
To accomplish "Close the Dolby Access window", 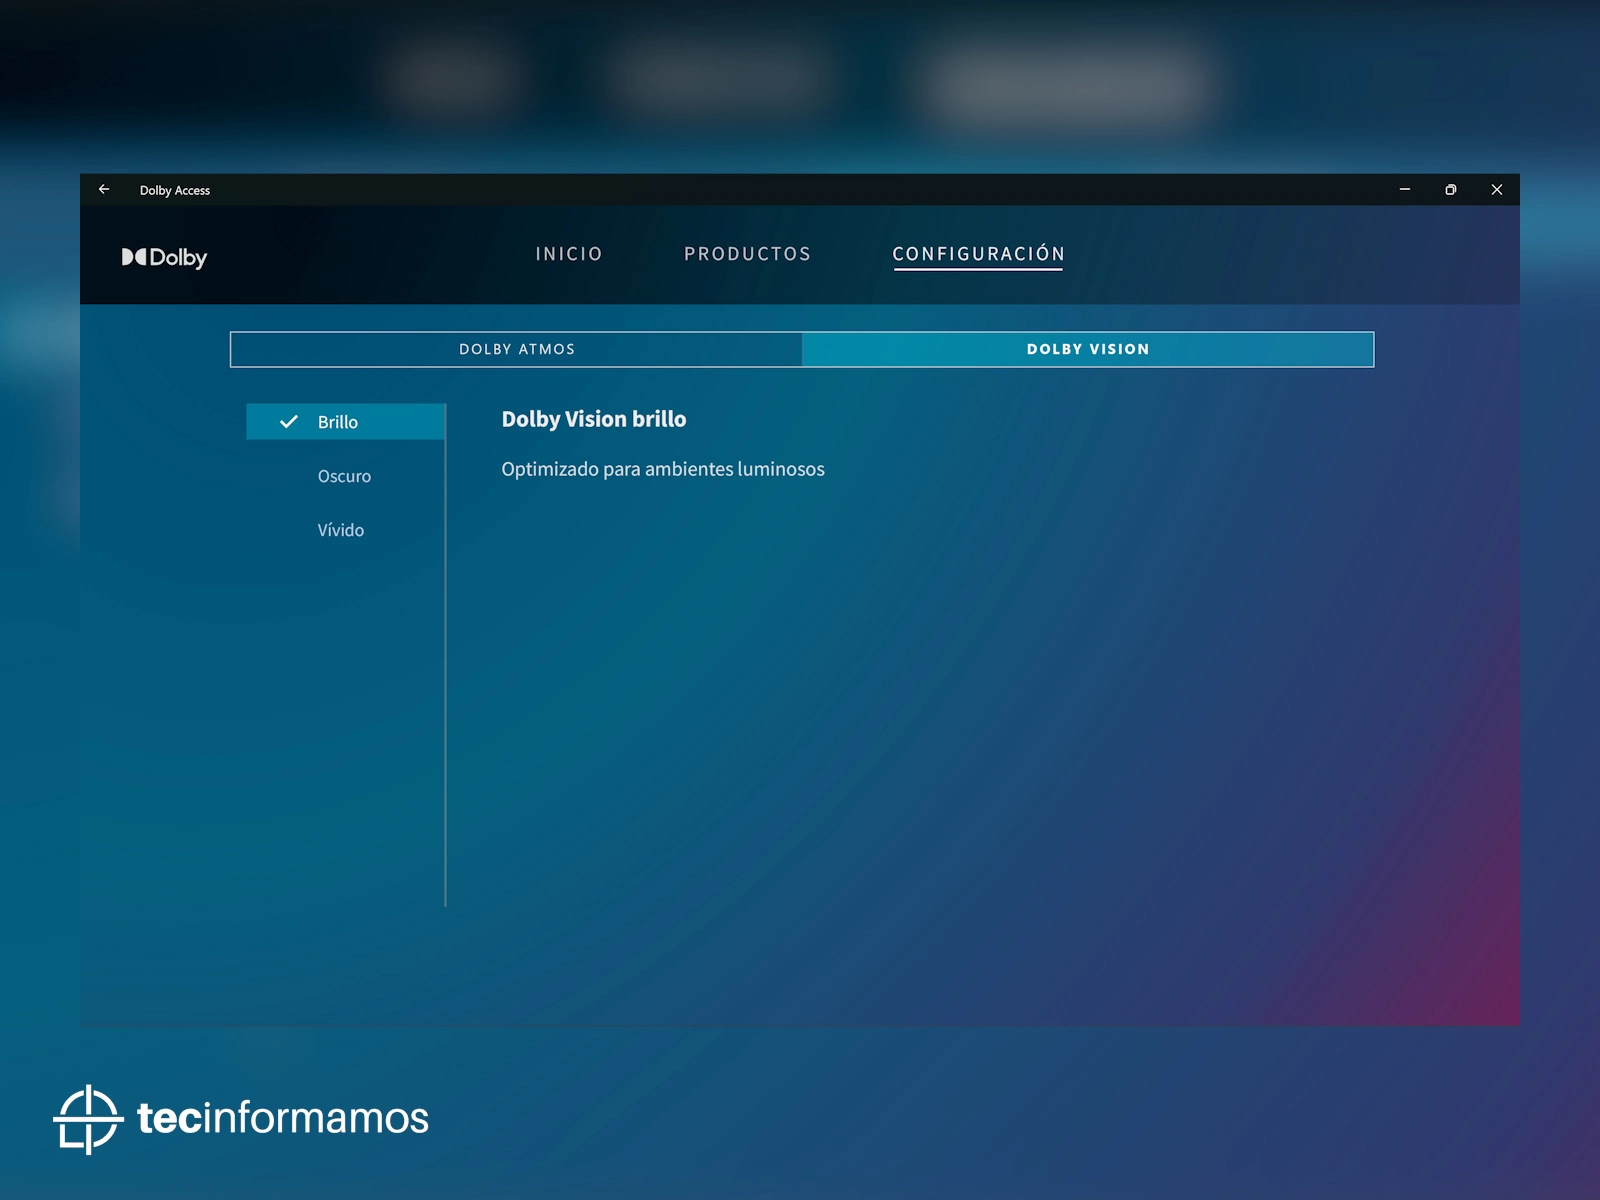I will pos(1496,189).
